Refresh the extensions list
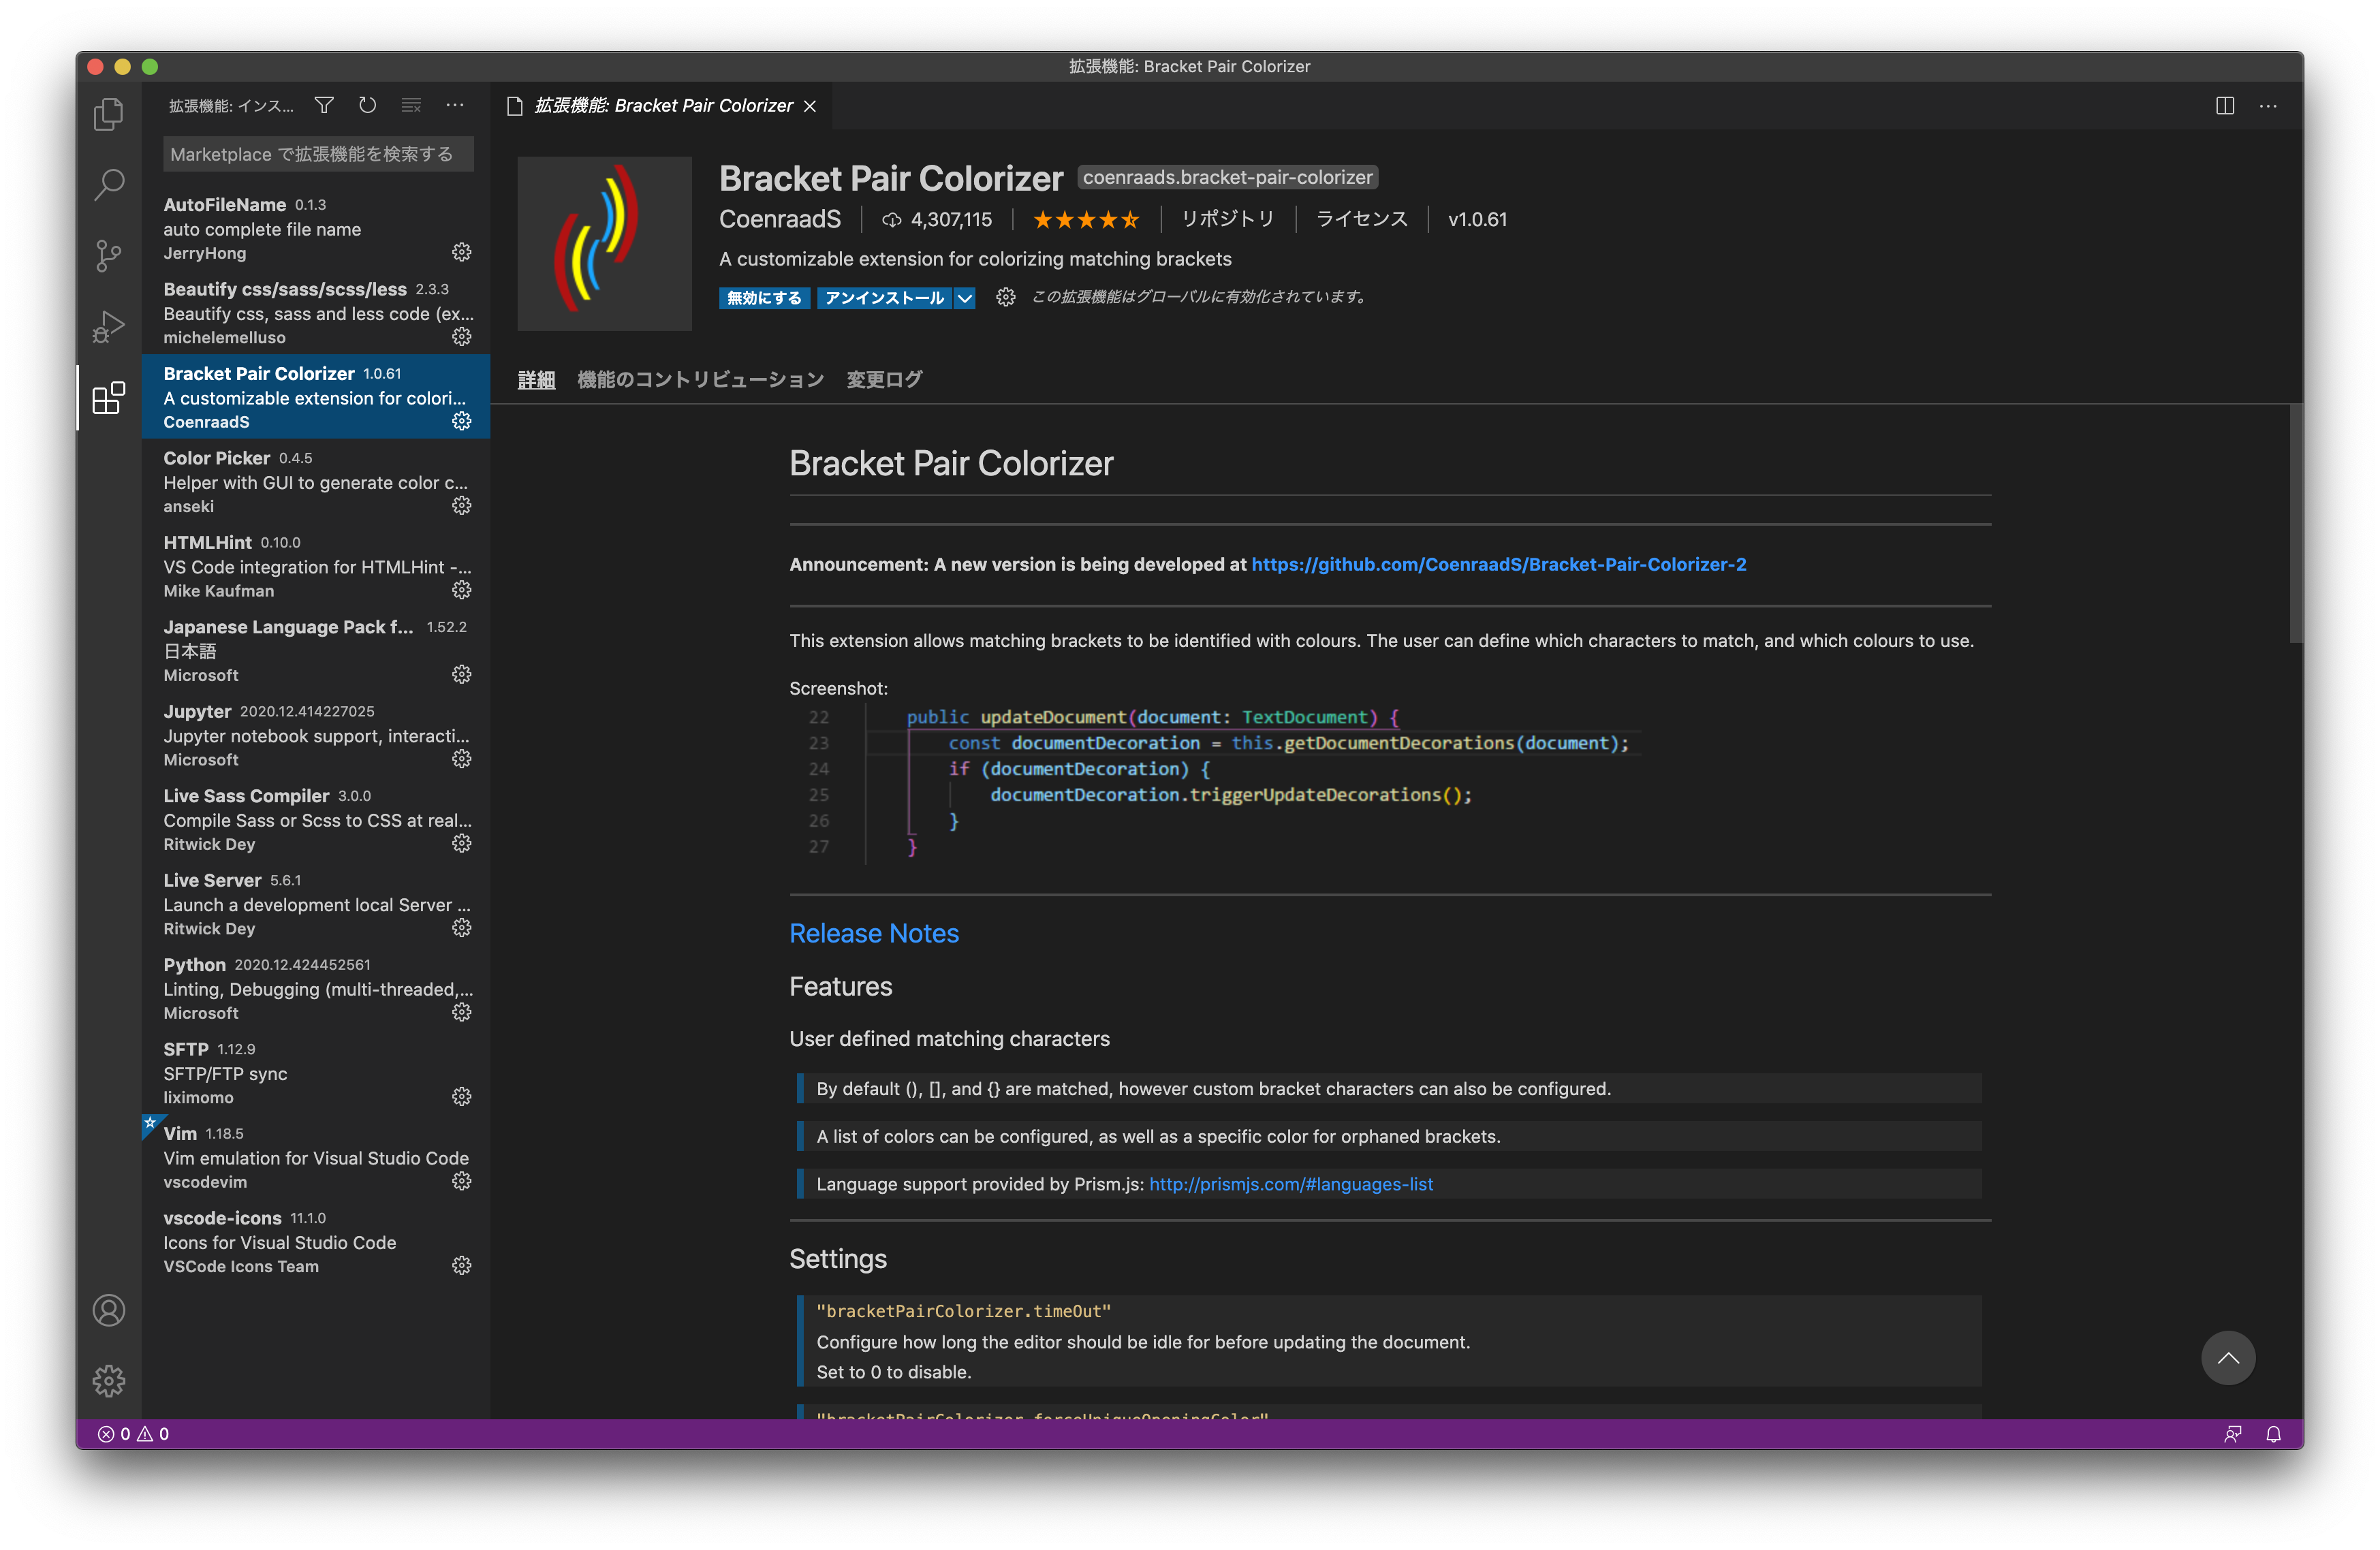The width and height of the screenshot is (2380, 1550). pos(368,105)
